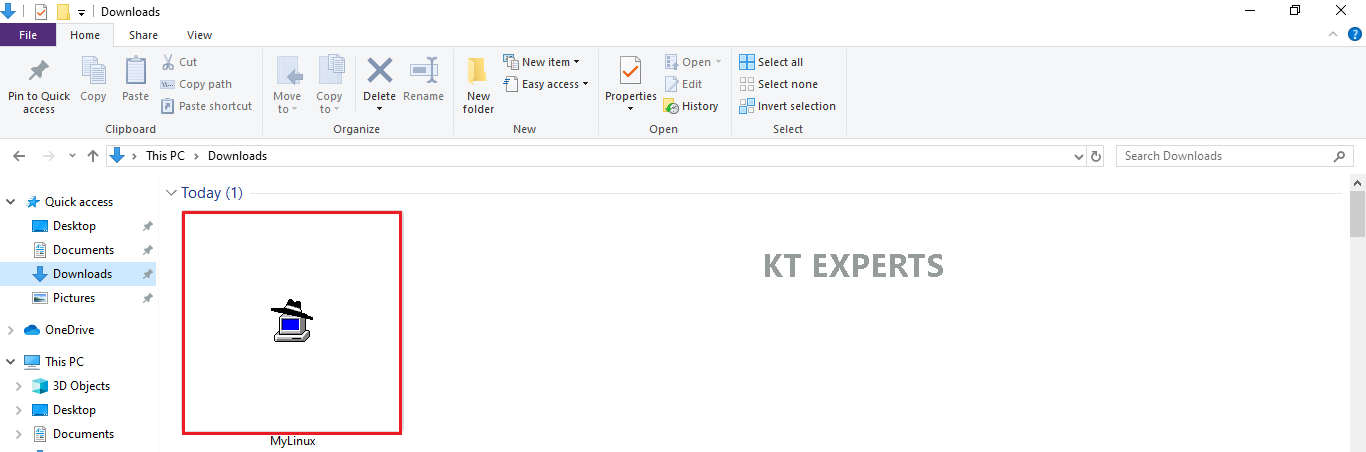Screen dimensions: 1366x452
Task: Collapse This PC tree node
Action: (11, 362)
